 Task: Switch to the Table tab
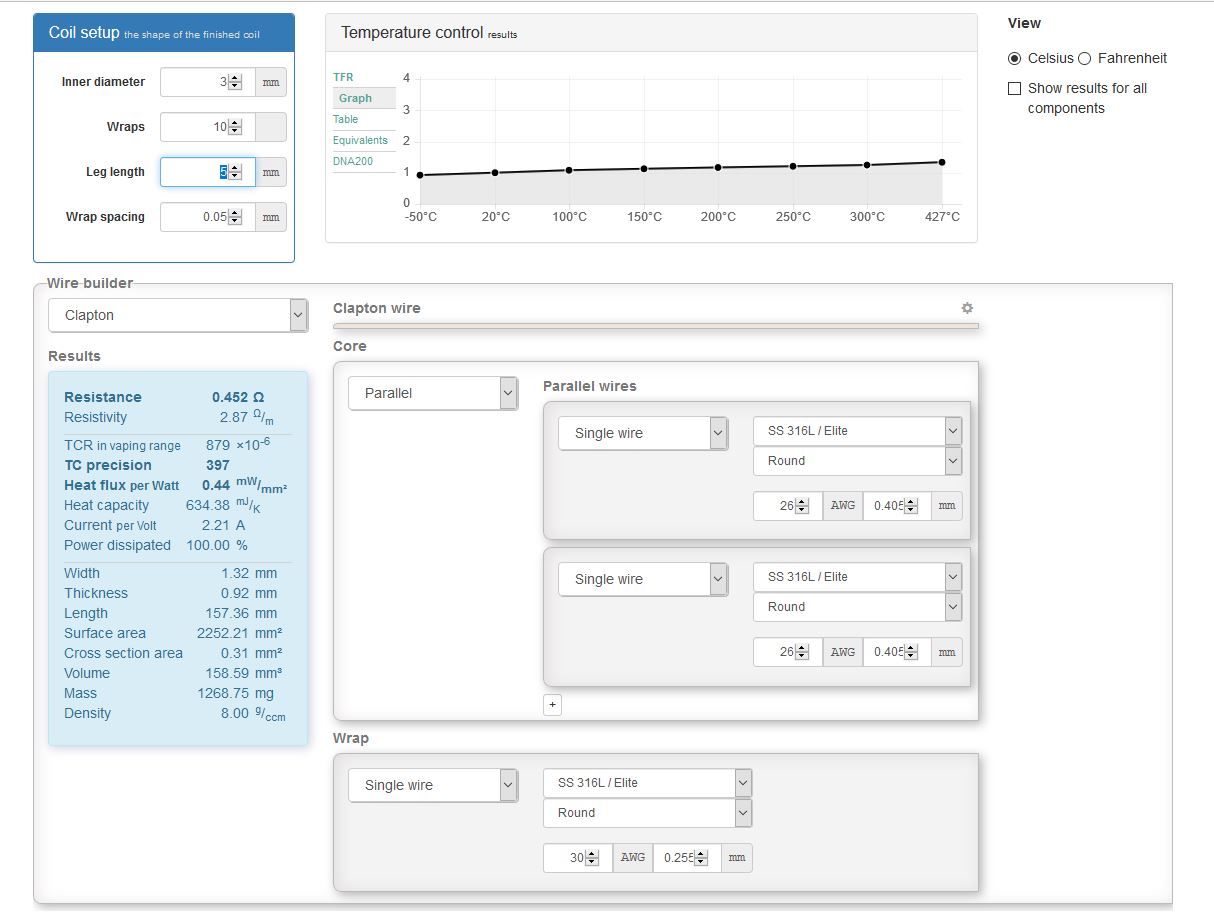coord(345,119)
